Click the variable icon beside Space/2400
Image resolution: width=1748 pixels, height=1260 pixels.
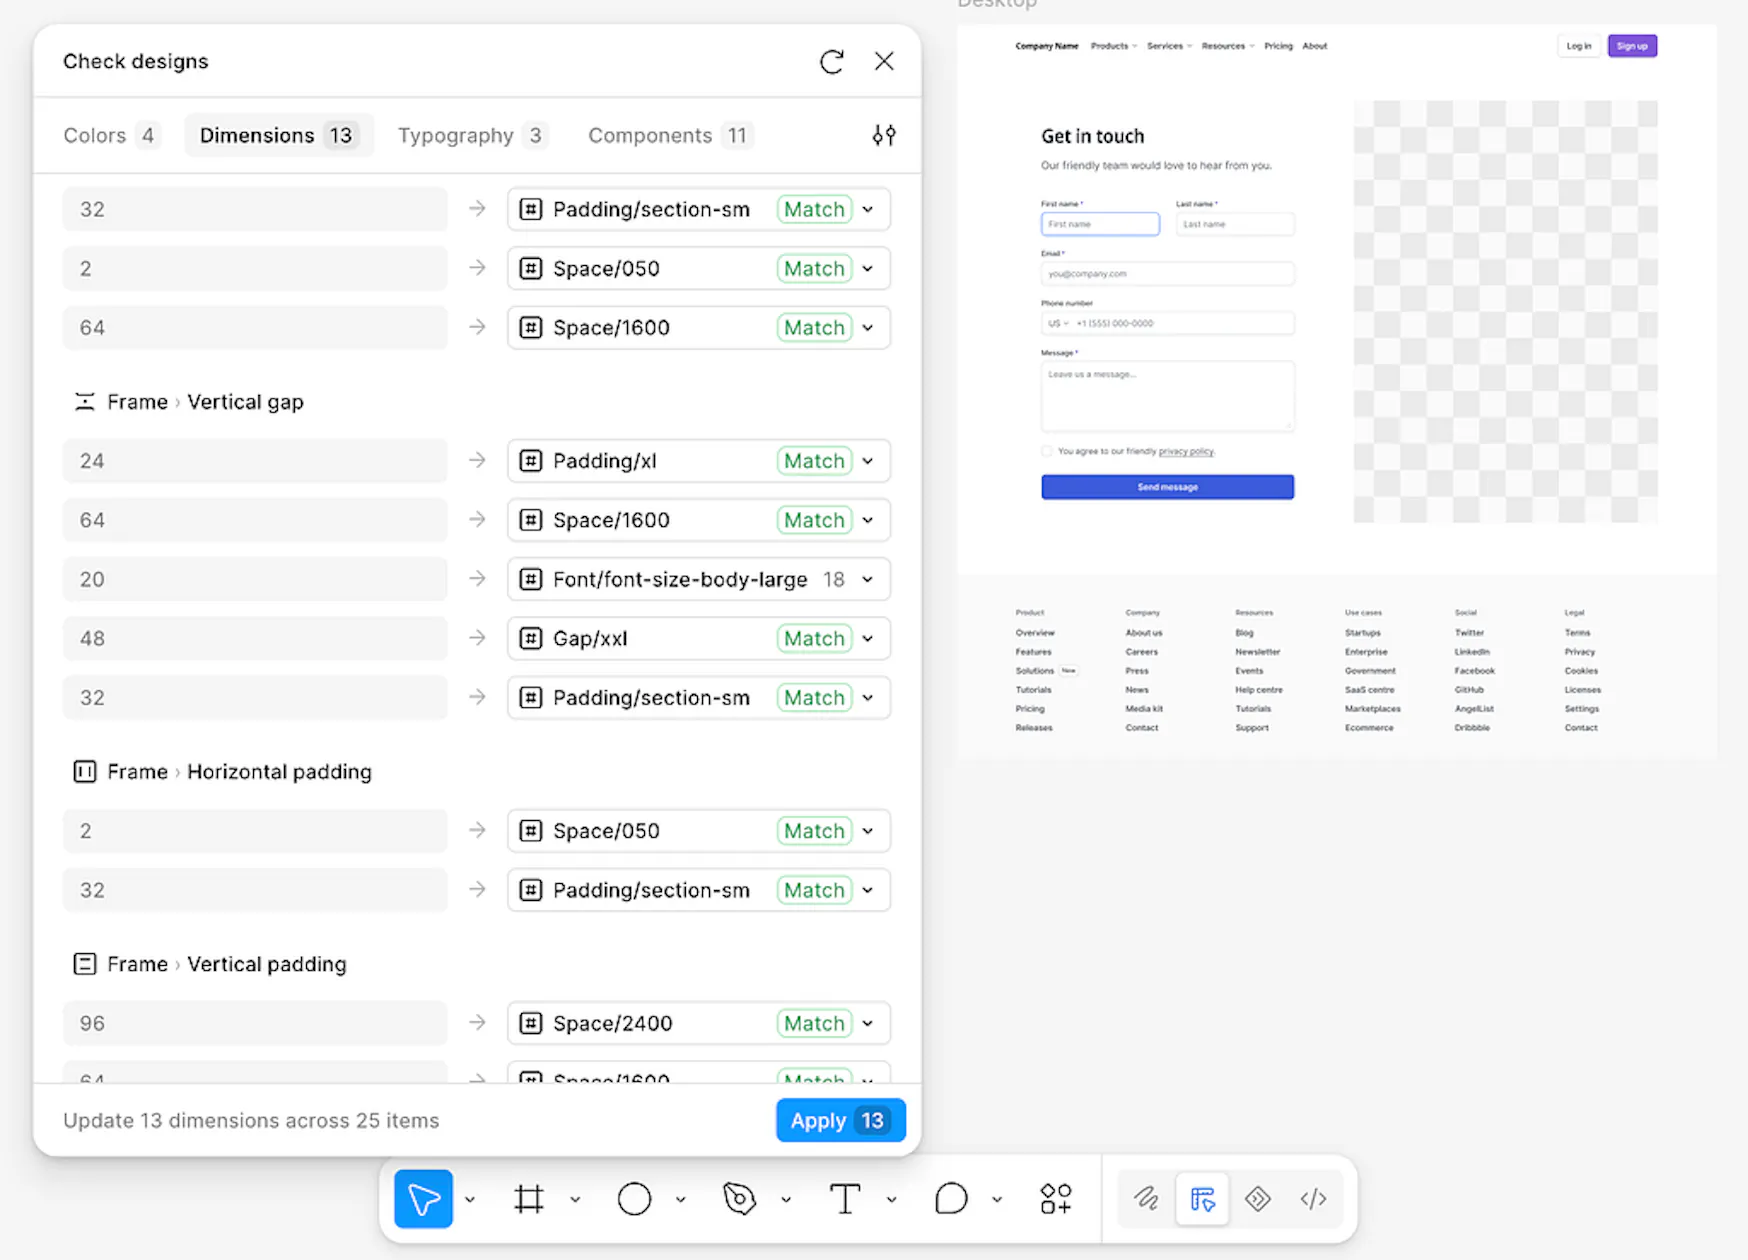point(531,1024)
